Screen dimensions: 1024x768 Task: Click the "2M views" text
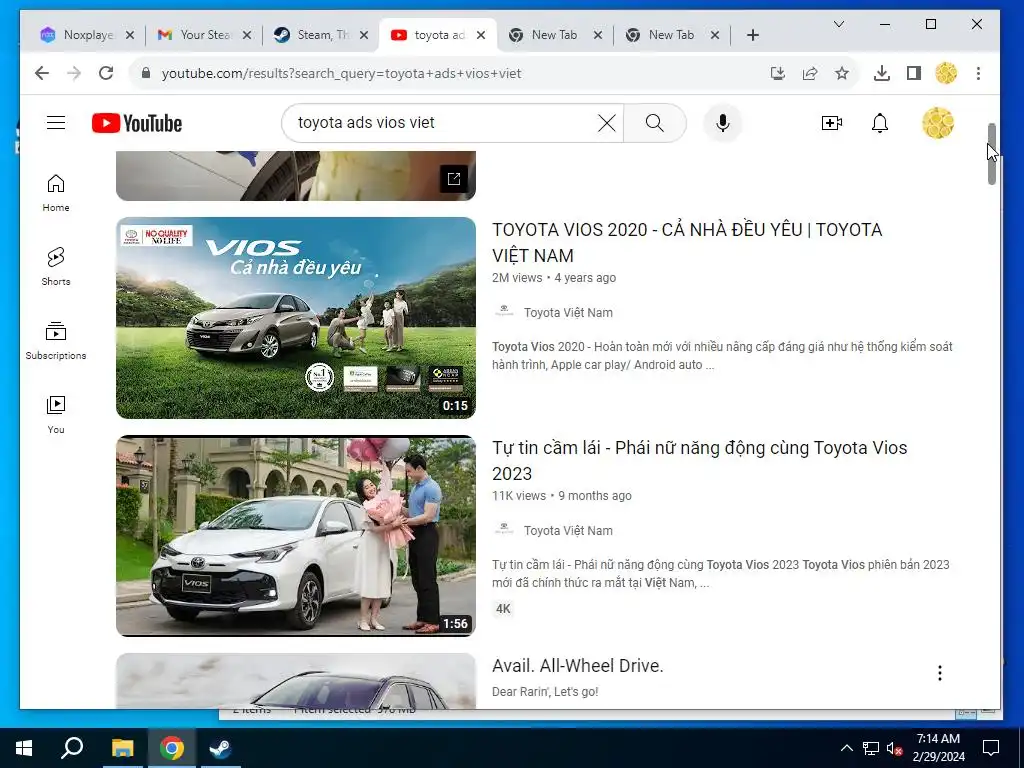517,278
